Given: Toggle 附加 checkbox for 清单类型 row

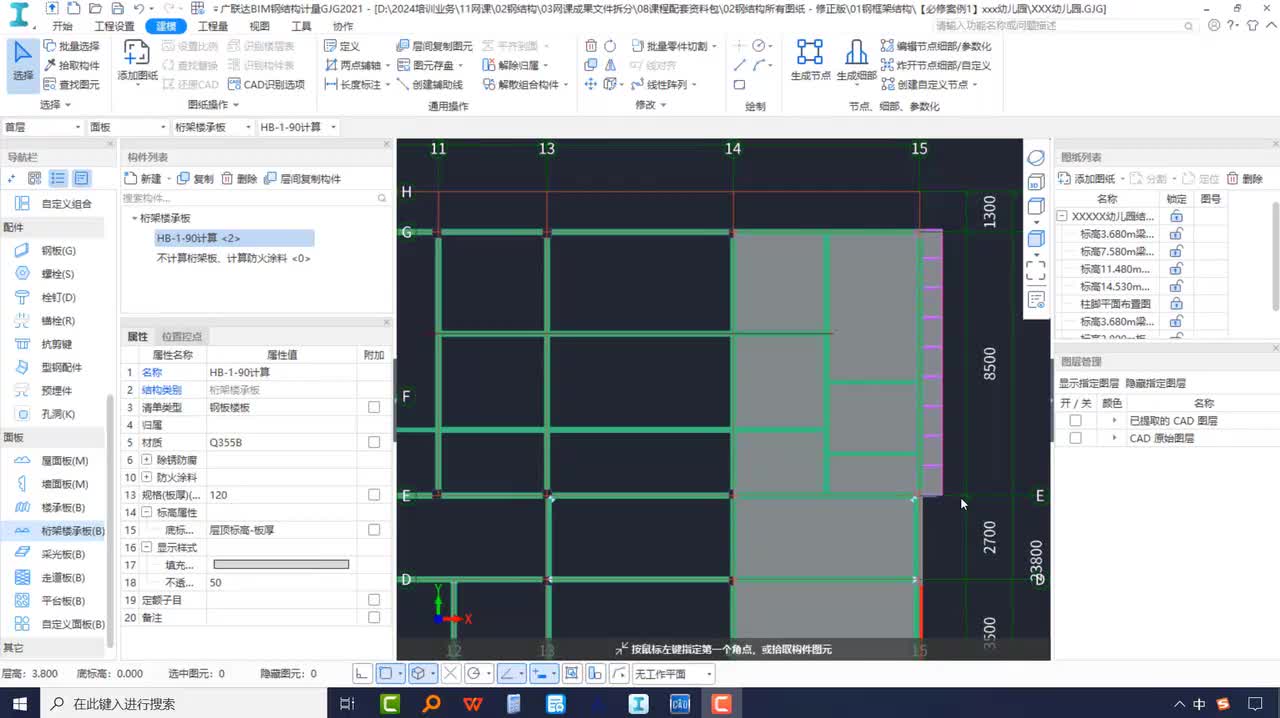Looking at the screenshot, I should (x=374, y=407).
